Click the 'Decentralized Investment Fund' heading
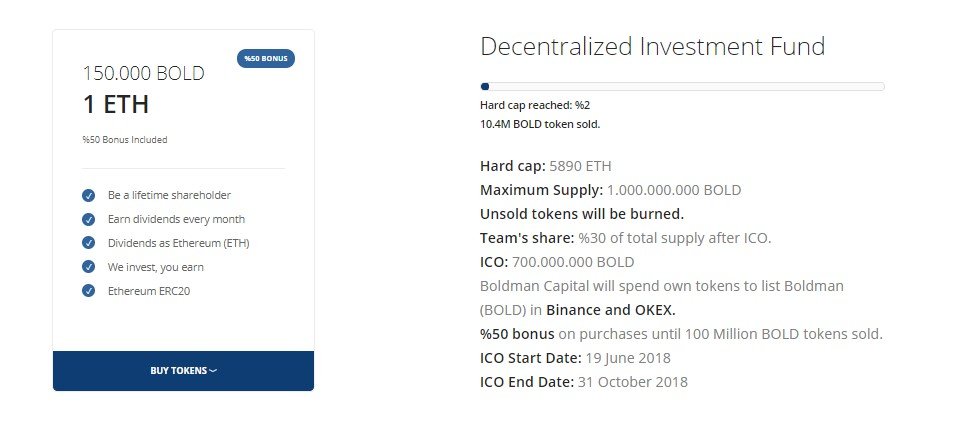The height and width of the screenshot is (441, 964). 652,47
